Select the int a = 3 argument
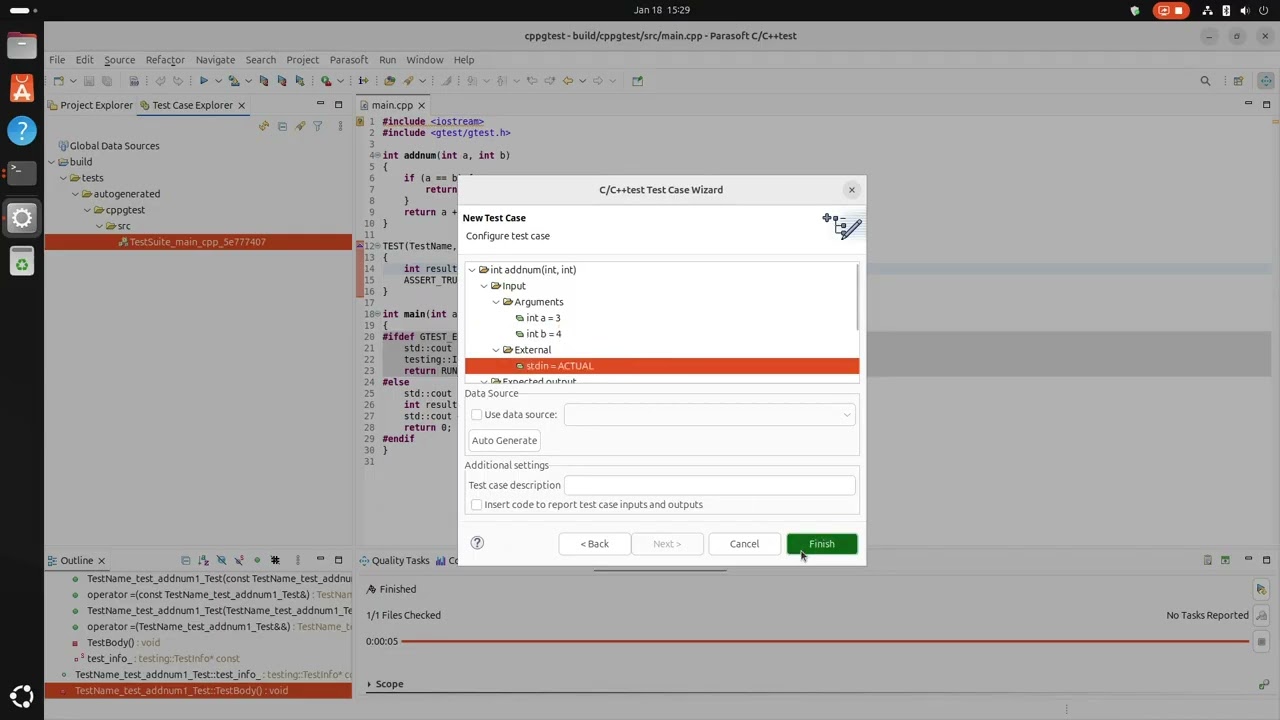Screen dimensions: 1280x720 click(x=543, y=318)
